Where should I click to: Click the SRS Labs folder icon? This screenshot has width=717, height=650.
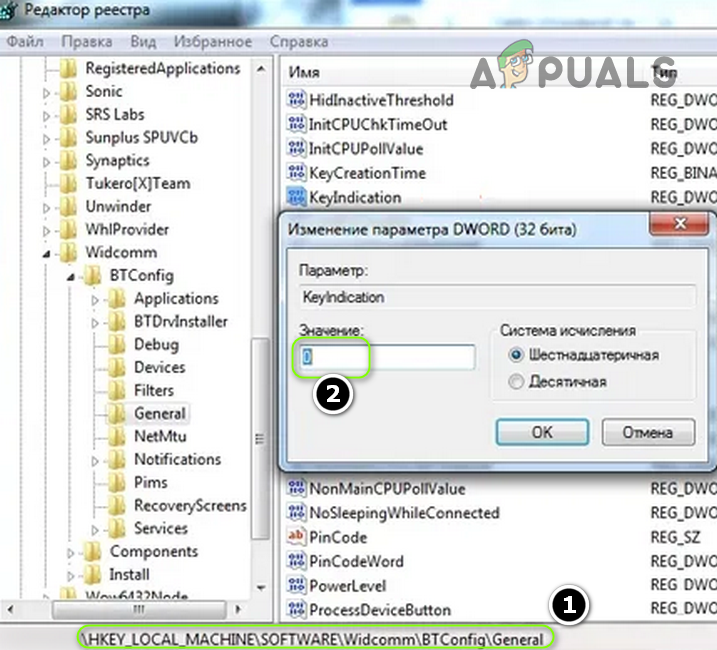[x=69, y=114]
